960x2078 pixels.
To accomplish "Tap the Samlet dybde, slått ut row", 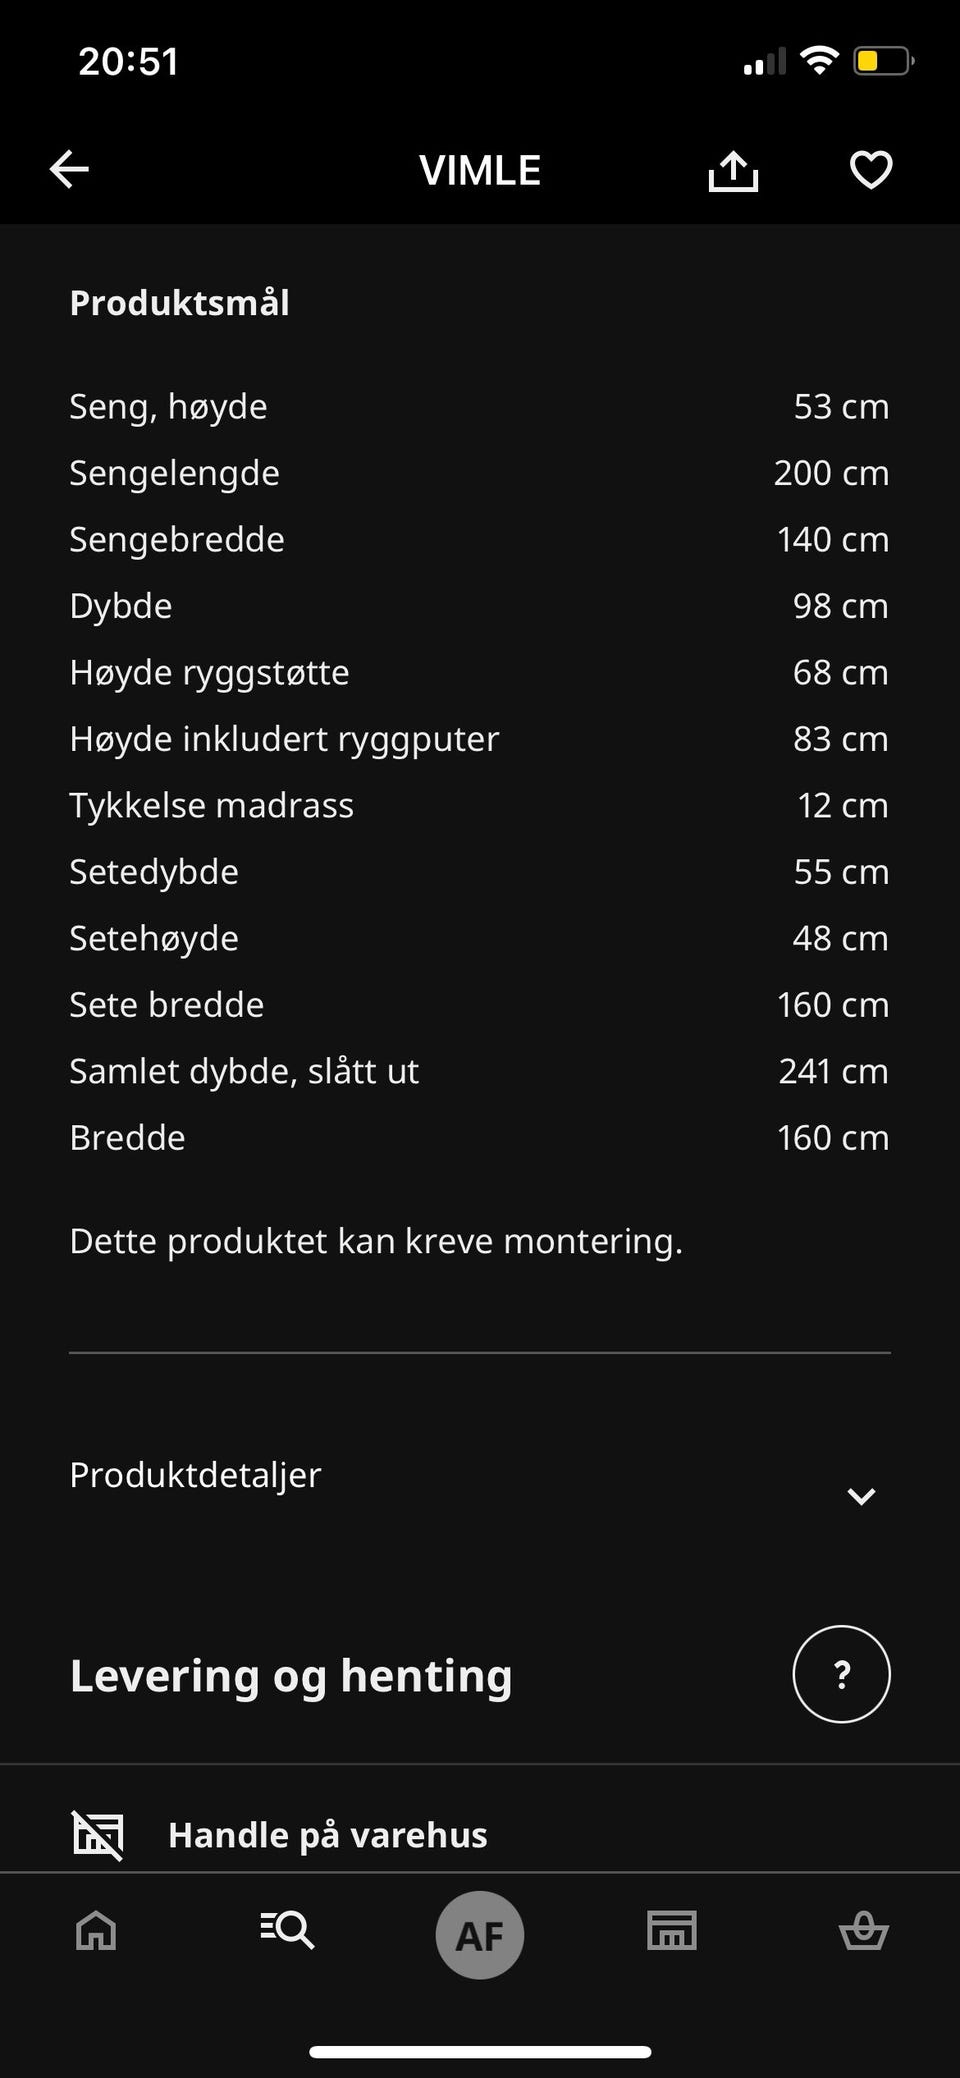I will click(479, 1071).
